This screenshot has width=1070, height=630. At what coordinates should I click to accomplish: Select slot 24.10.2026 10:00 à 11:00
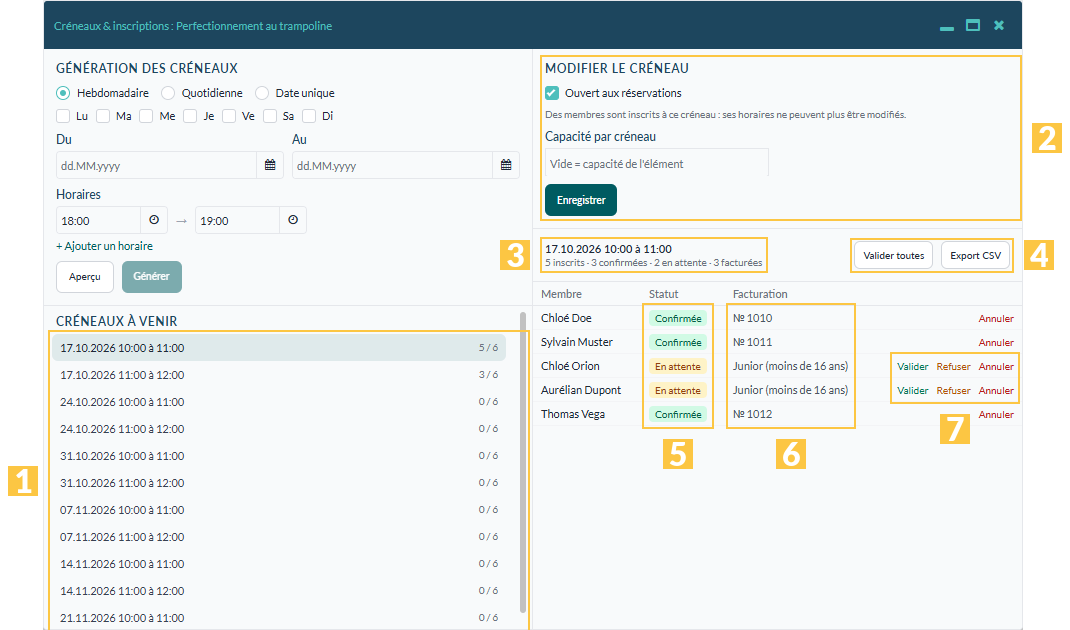[x=279, y=402]
